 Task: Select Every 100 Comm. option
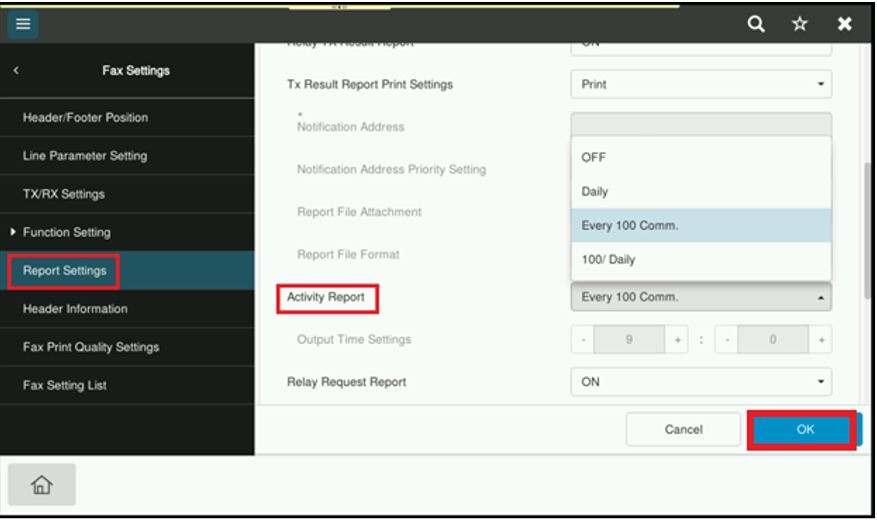tap(700, 225)
